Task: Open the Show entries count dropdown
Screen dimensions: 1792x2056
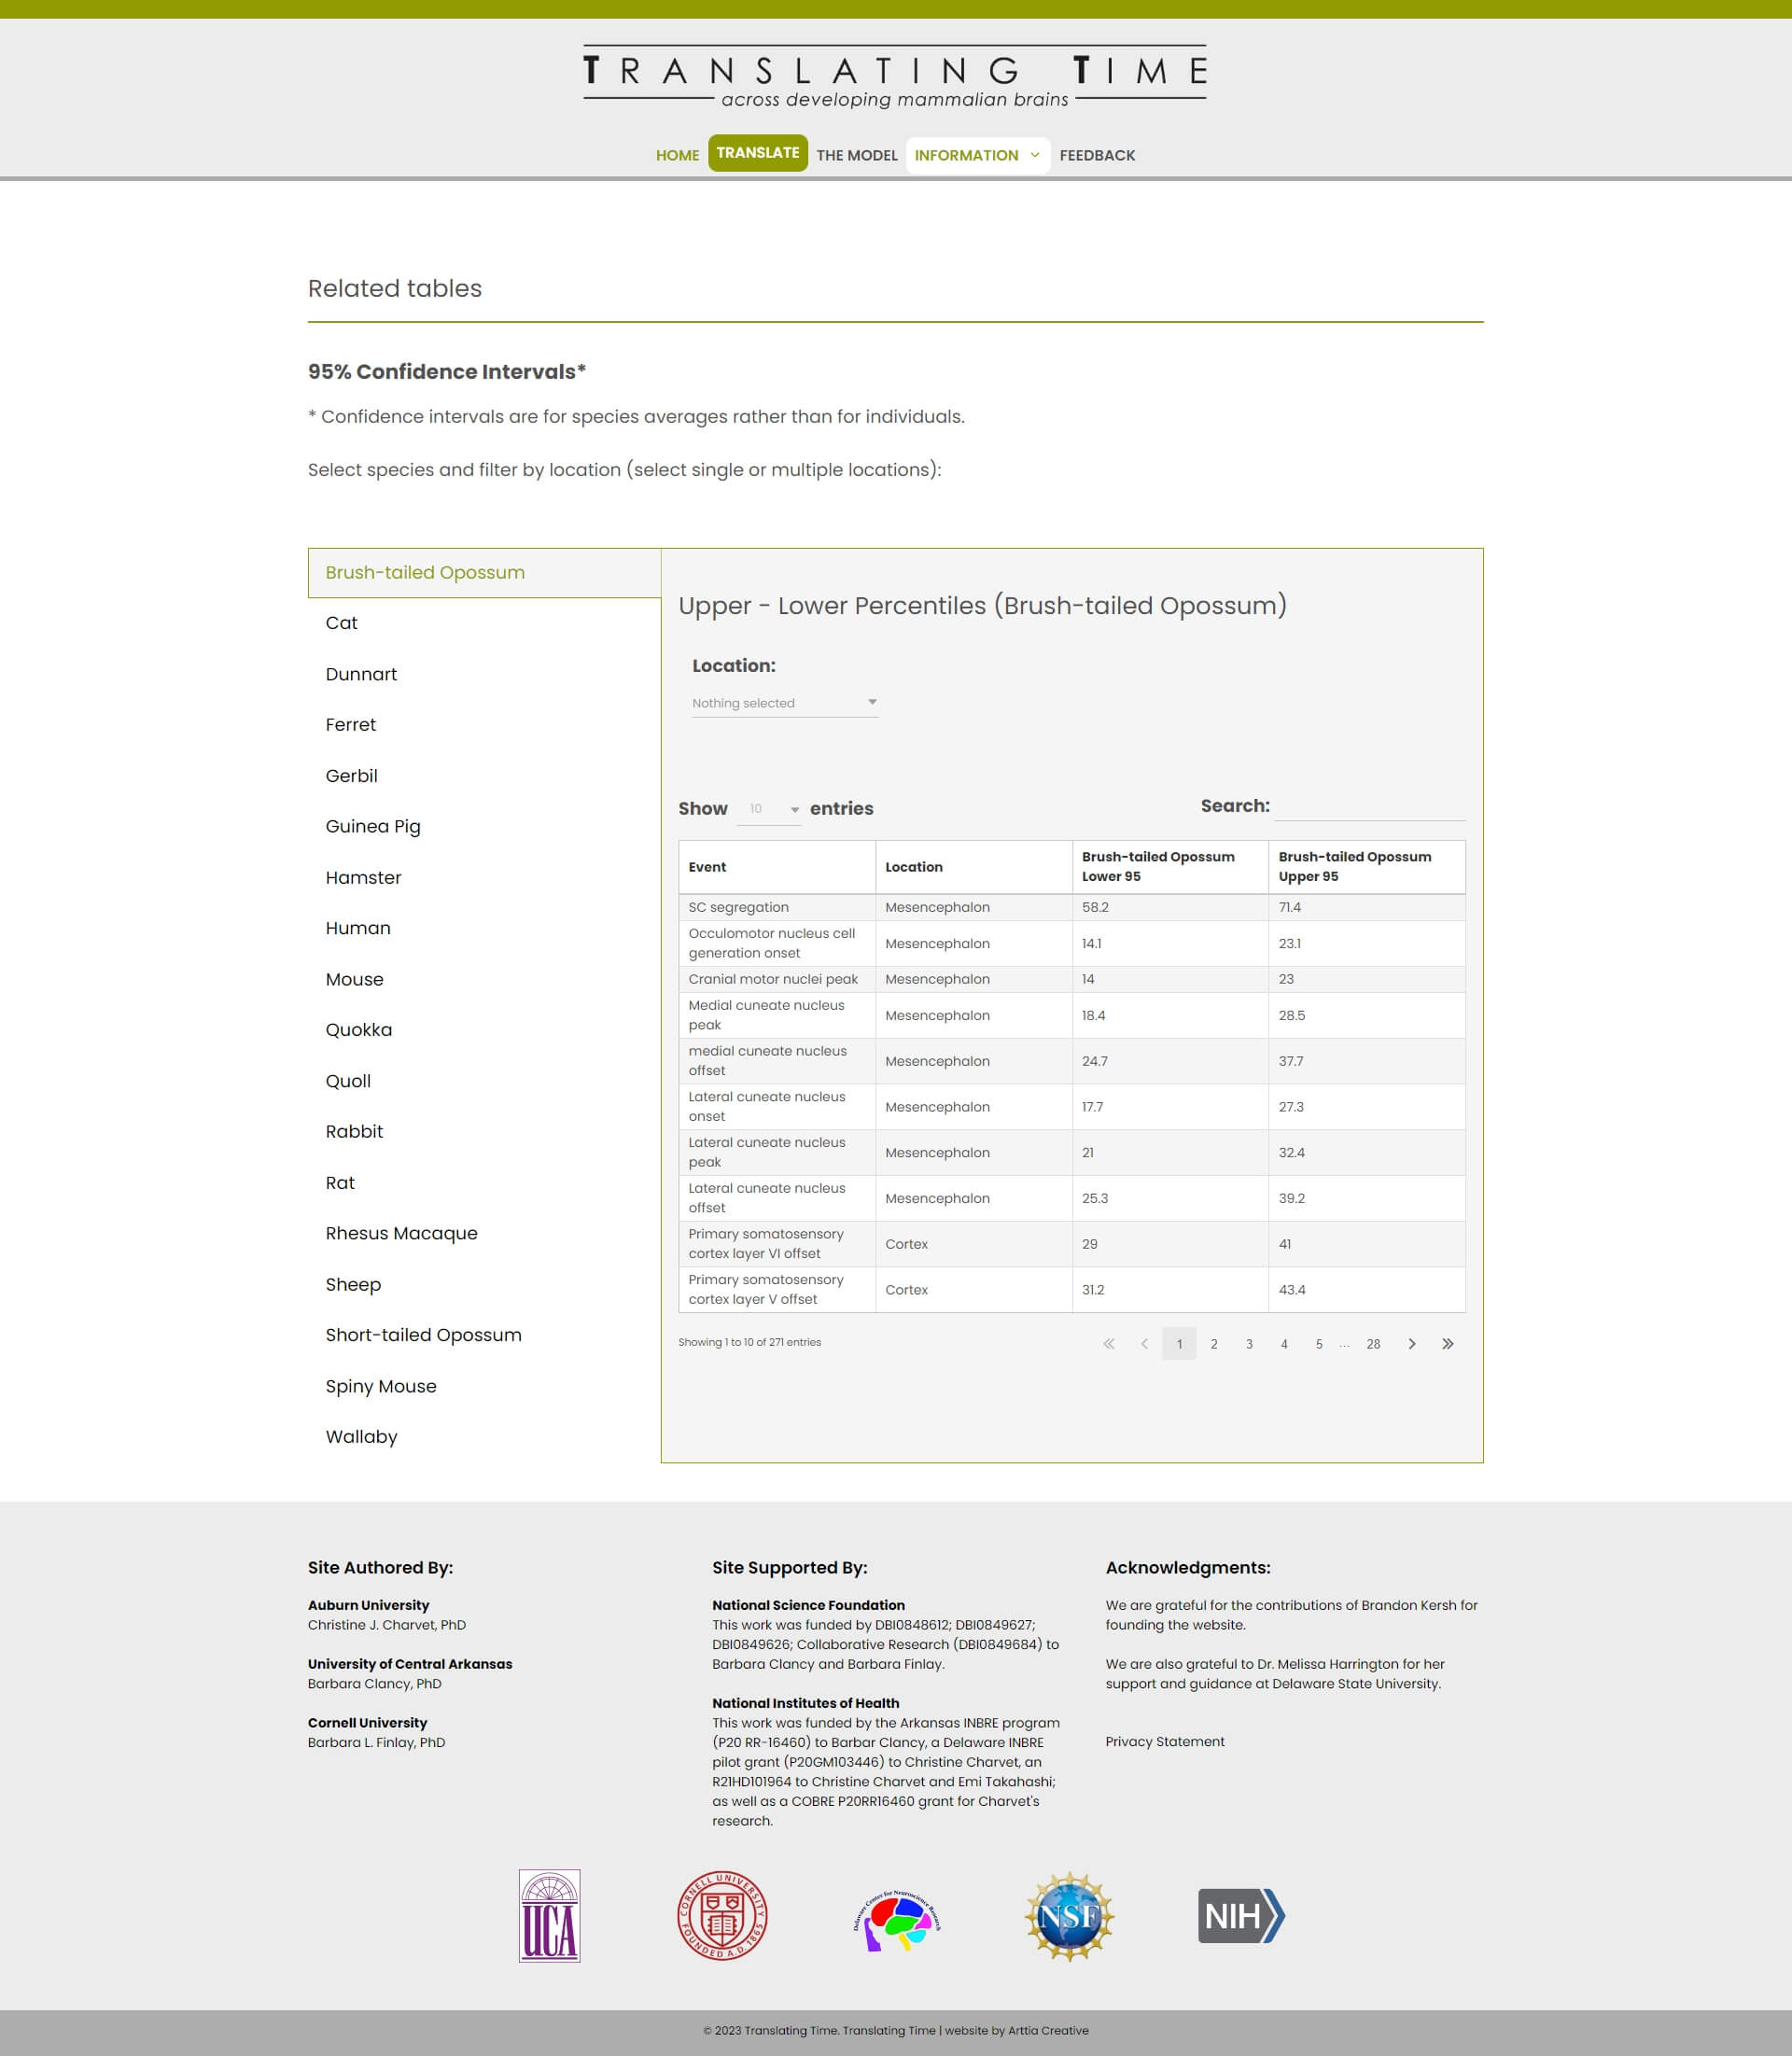Action: pyautogui.click(x=768, y=808)
